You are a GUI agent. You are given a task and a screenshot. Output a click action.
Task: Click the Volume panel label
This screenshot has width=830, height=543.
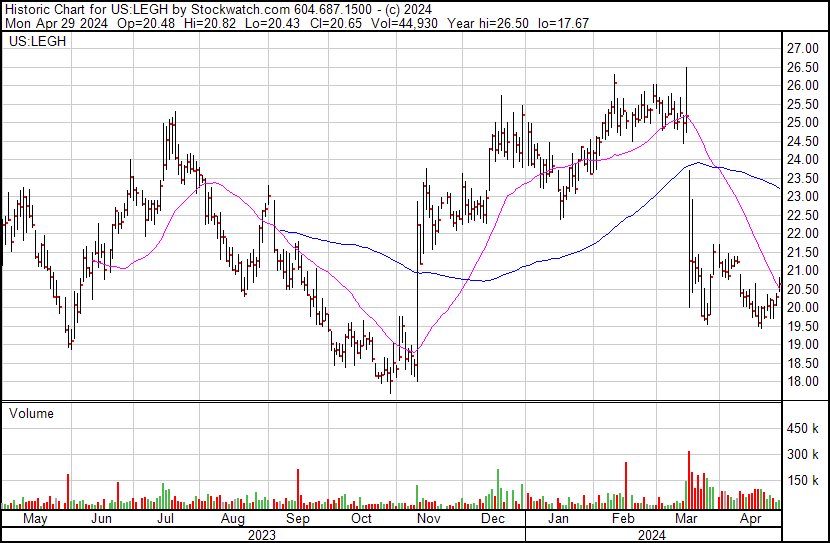click(x=31, y=413)
